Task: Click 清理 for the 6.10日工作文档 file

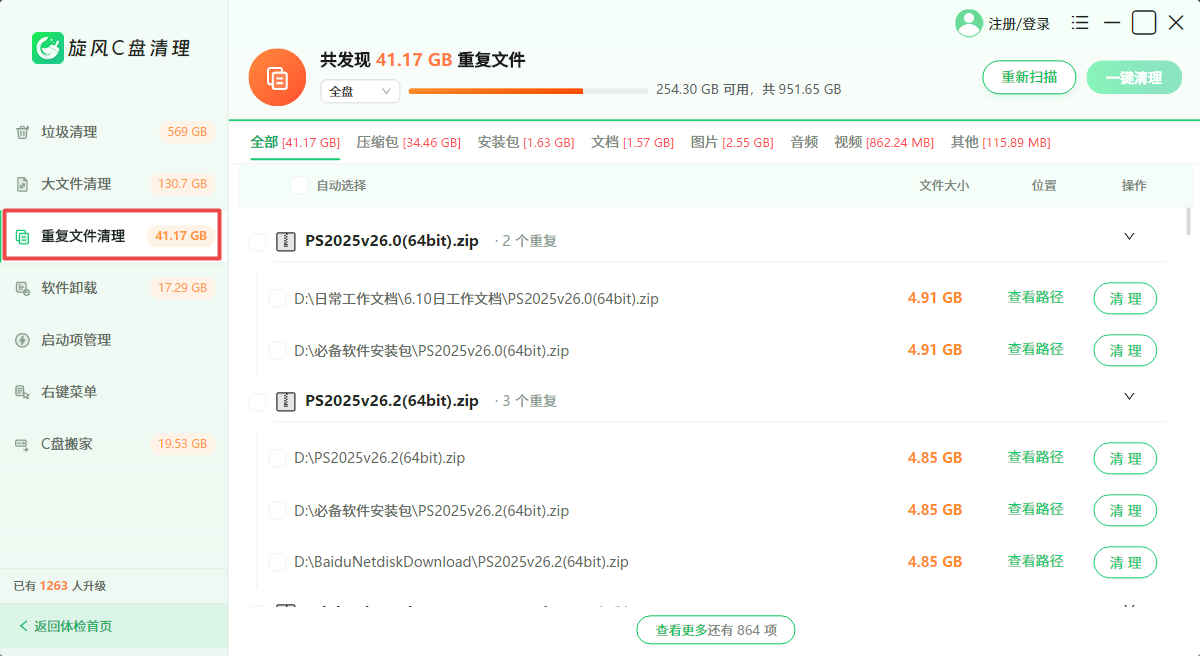Action: 1125,298
